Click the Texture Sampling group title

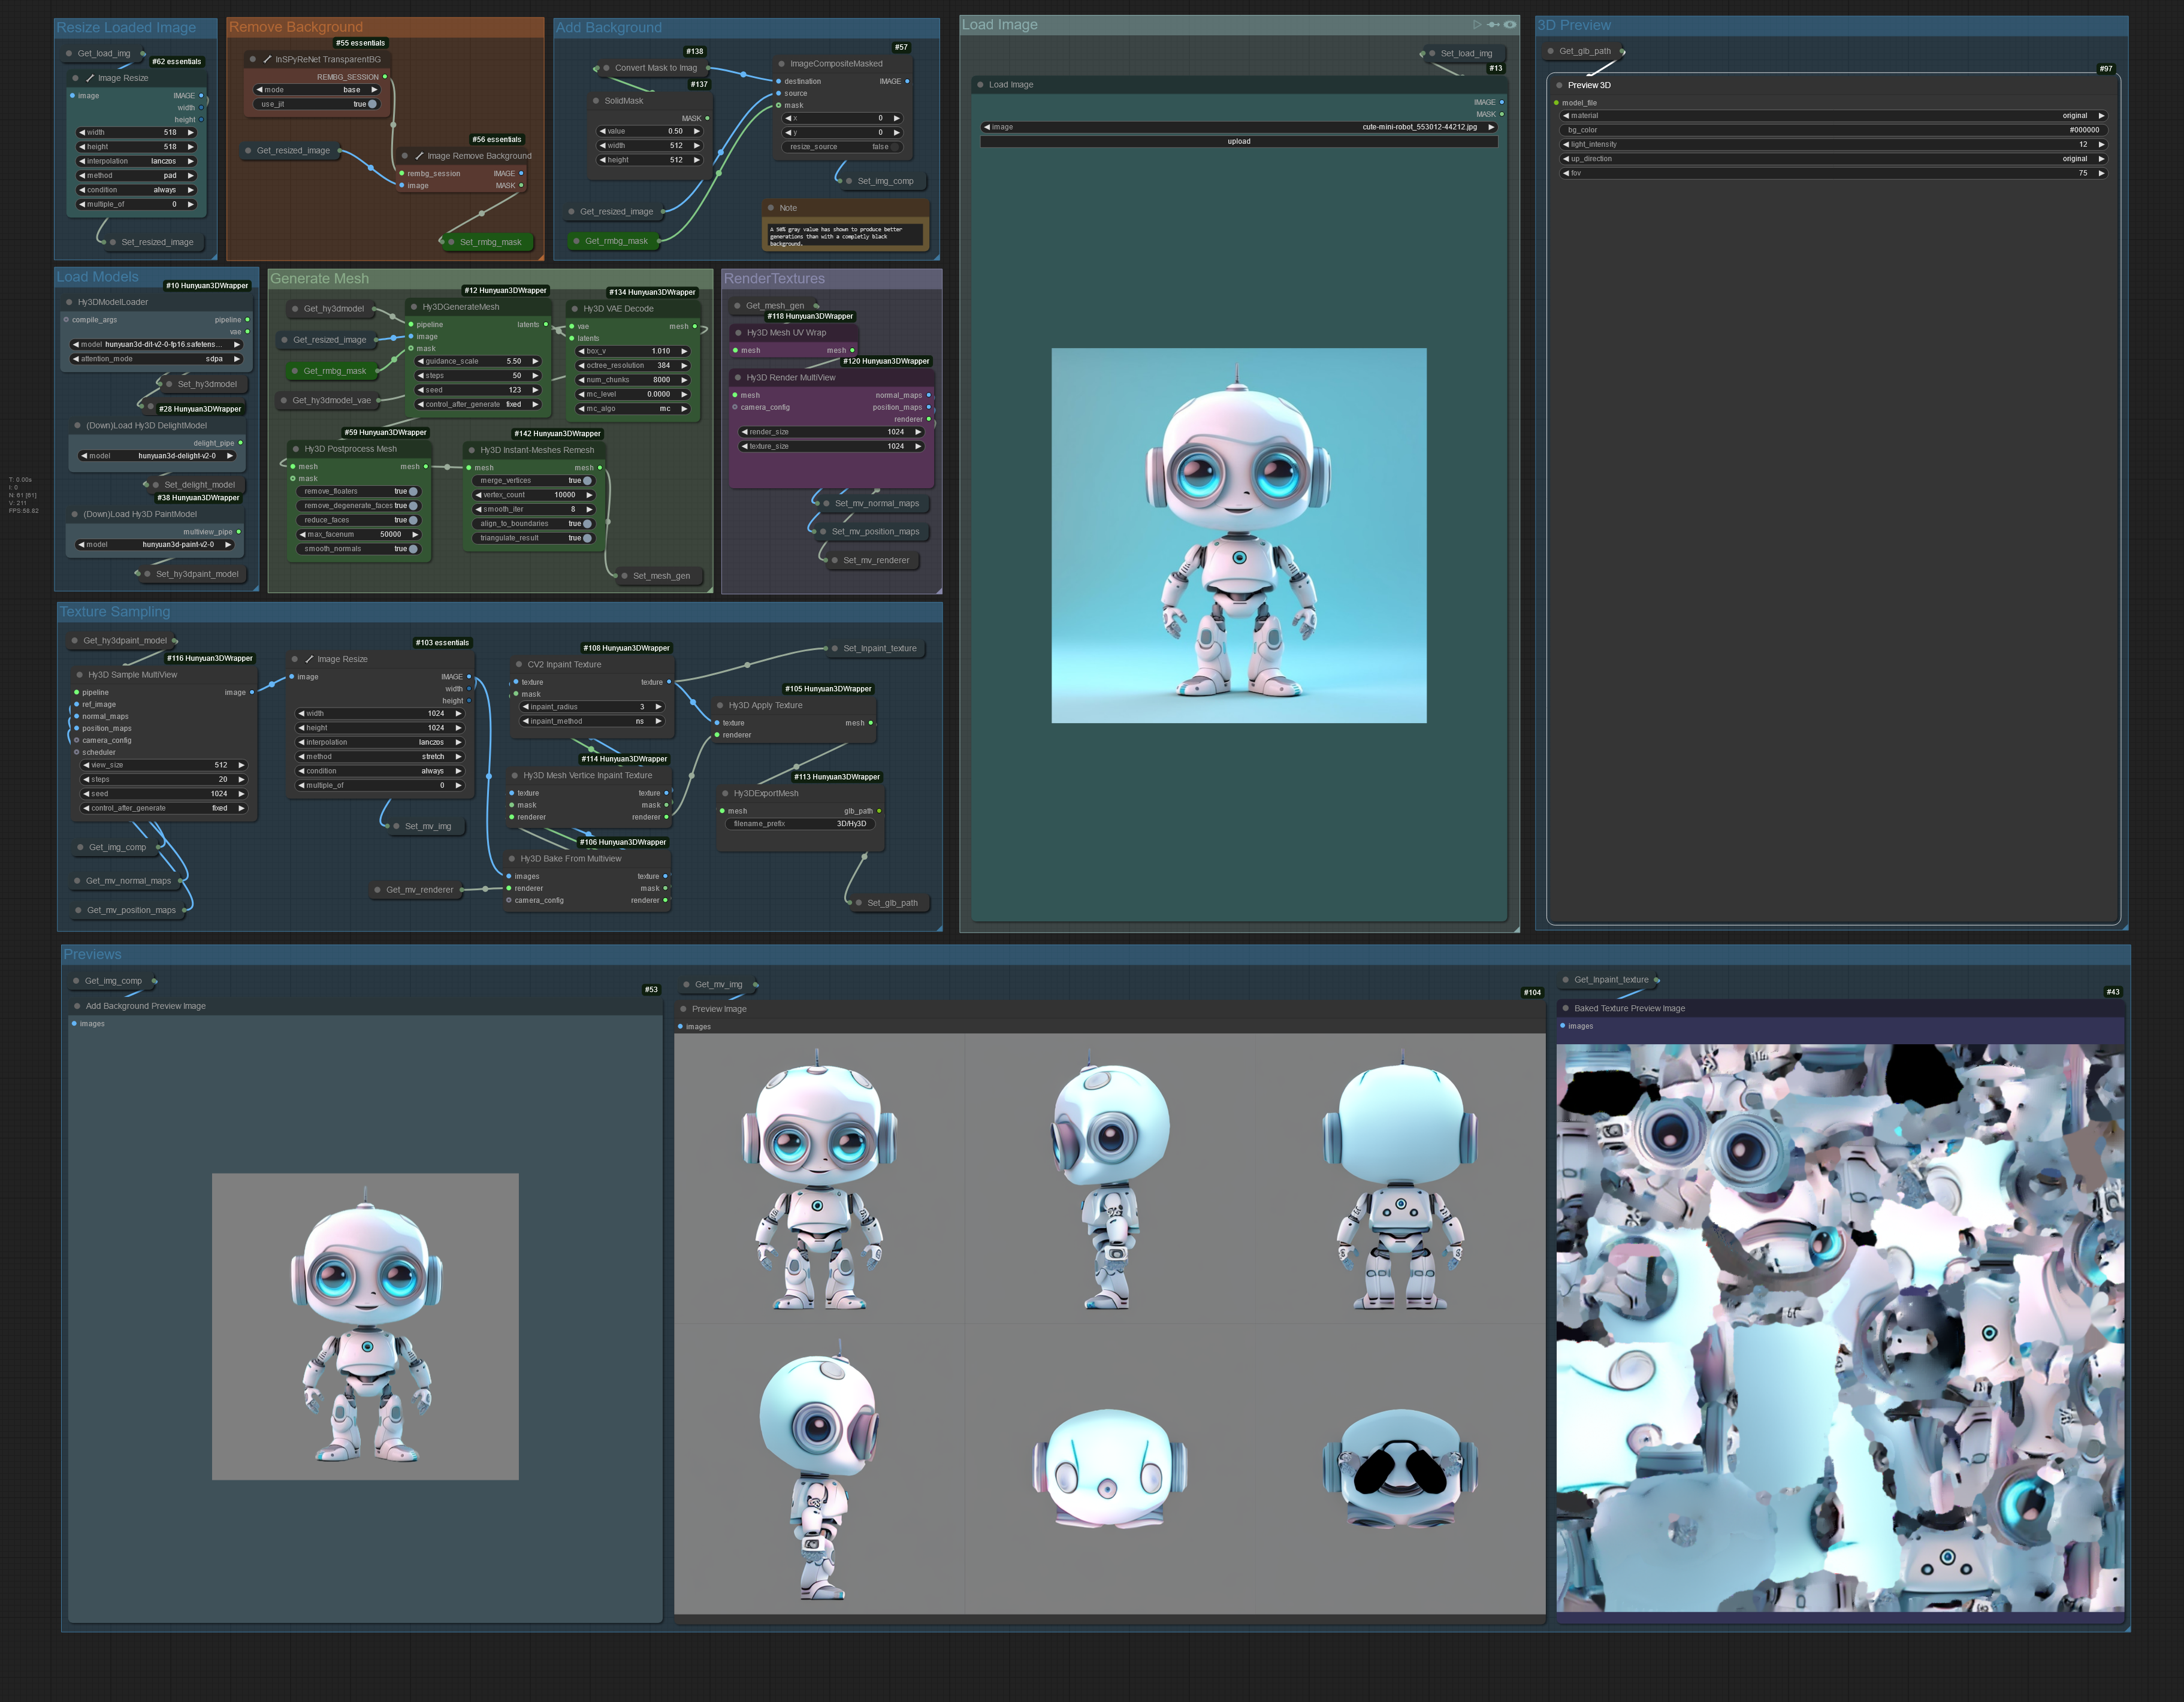[115, 612]
